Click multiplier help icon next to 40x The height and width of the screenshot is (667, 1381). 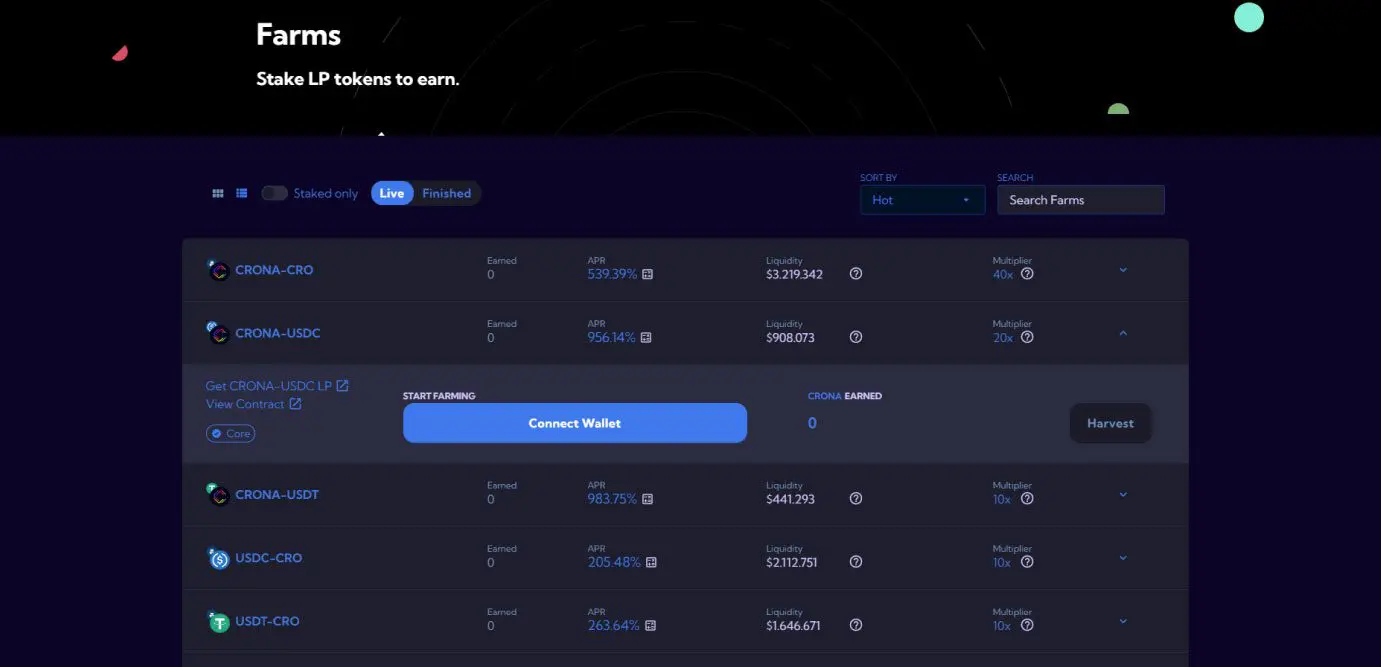pos(1027,274)
